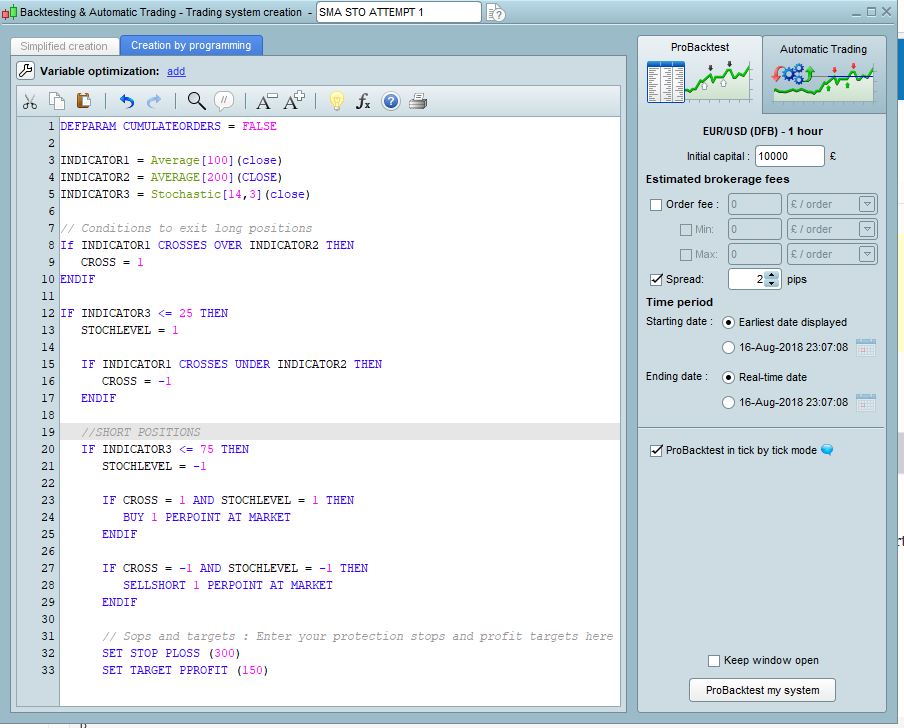Open the search magnifier tool

(x=196, y=101)
